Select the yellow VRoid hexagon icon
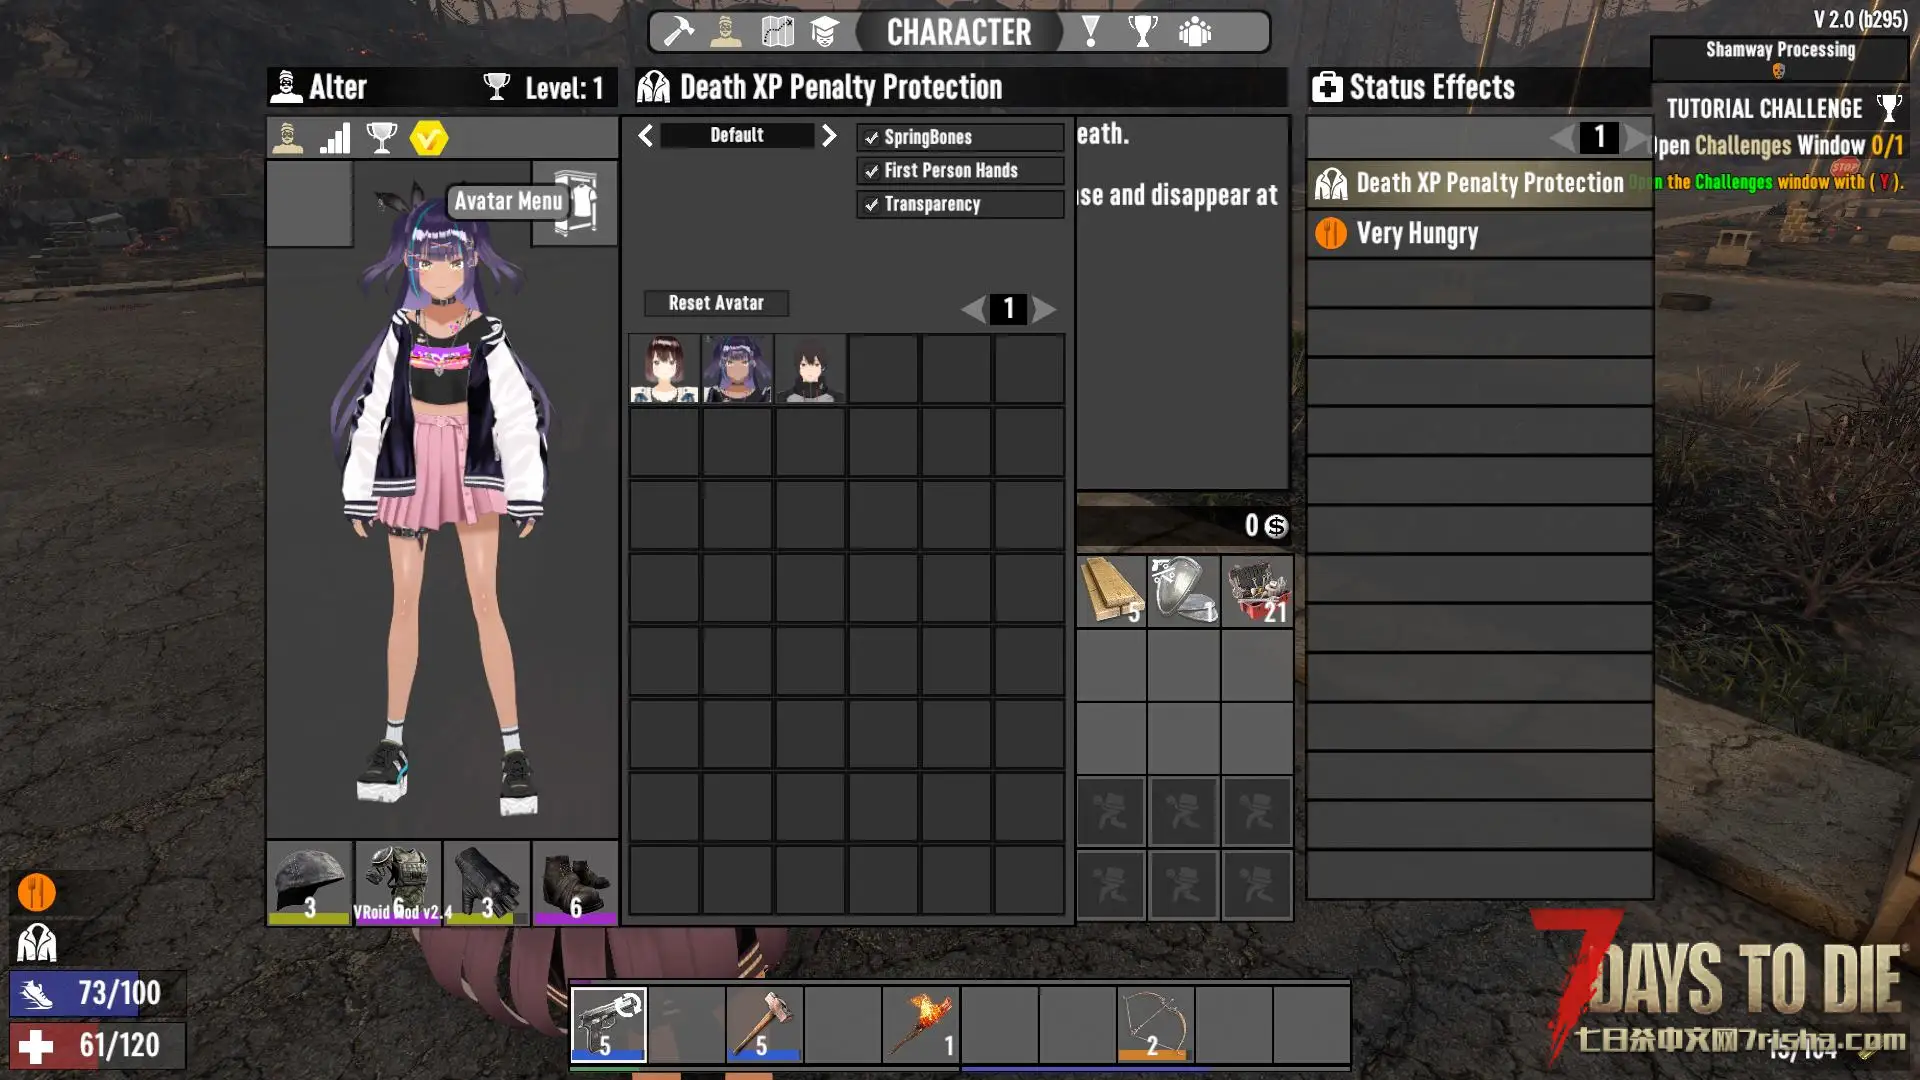The width and height of the screenshot is (1920, 1080). point(429,138)
